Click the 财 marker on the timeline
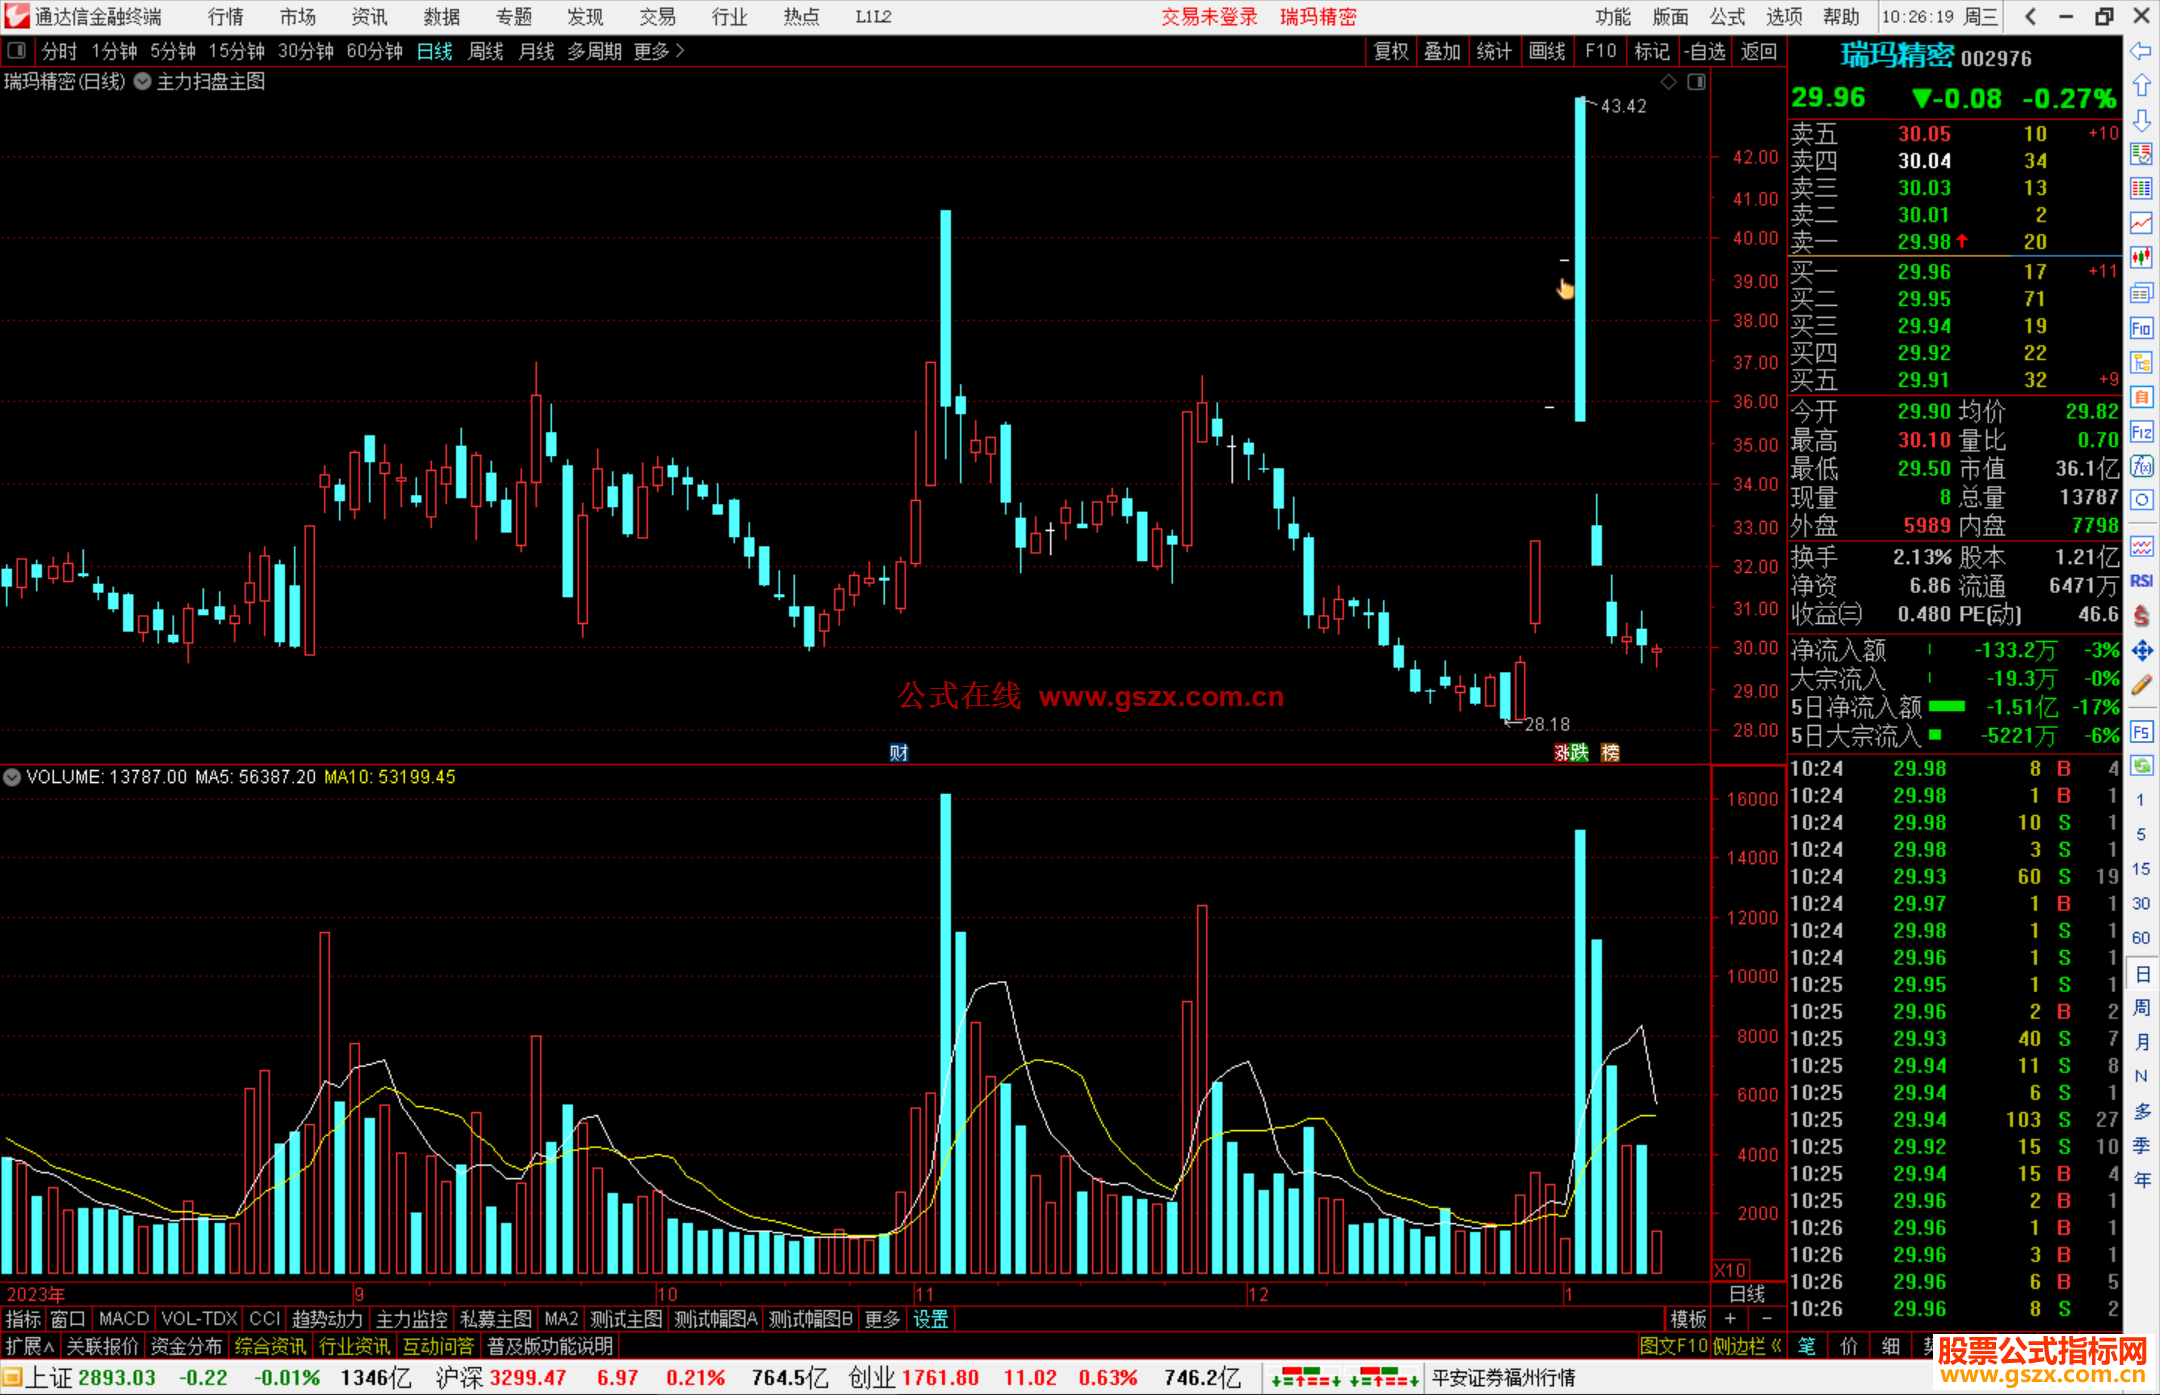 tap(899, 753)
